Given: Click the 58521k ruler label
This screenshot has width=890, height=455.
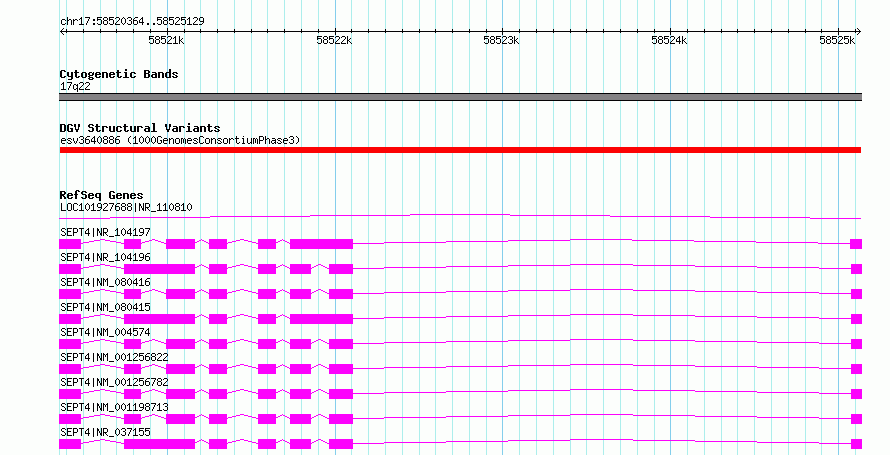Looking at the screenshot, I should pyautogui.click(x=166, y=40).
